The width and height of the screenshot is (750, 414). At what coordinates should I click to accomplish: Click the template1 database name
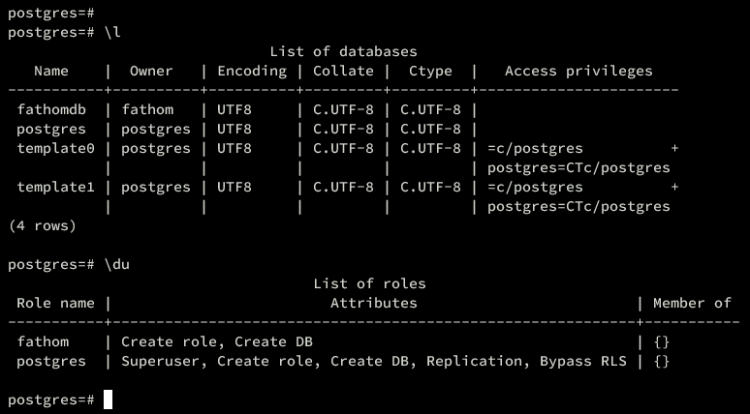[x=56, y=187]
